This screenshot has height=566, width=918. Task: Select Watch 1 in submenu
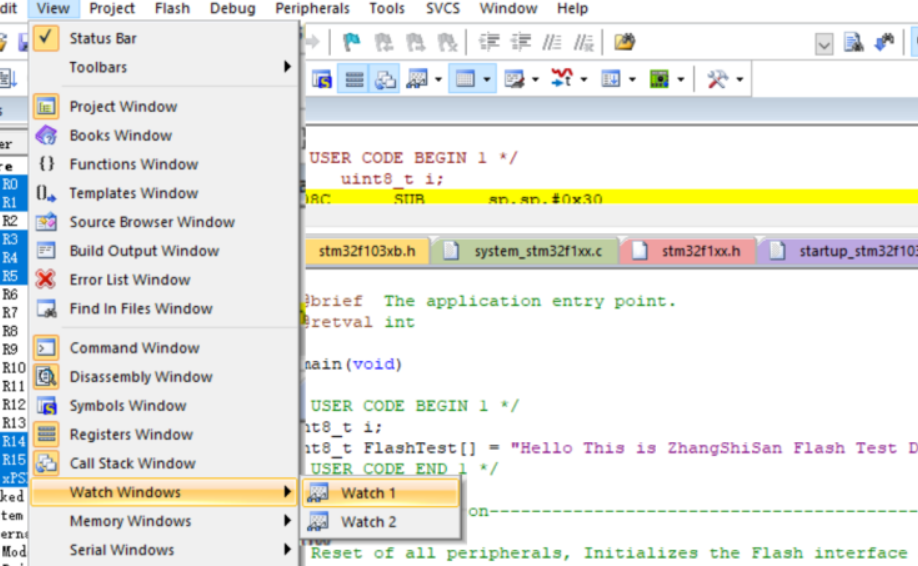tap(381, 493)
